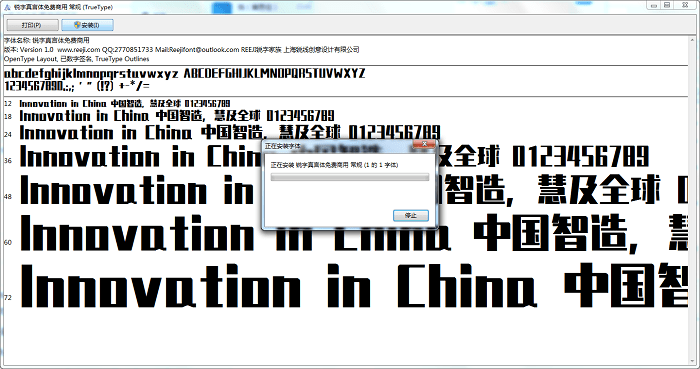Close the font viewer window
This screenshot has width=700, height=369.
[685, 5]
